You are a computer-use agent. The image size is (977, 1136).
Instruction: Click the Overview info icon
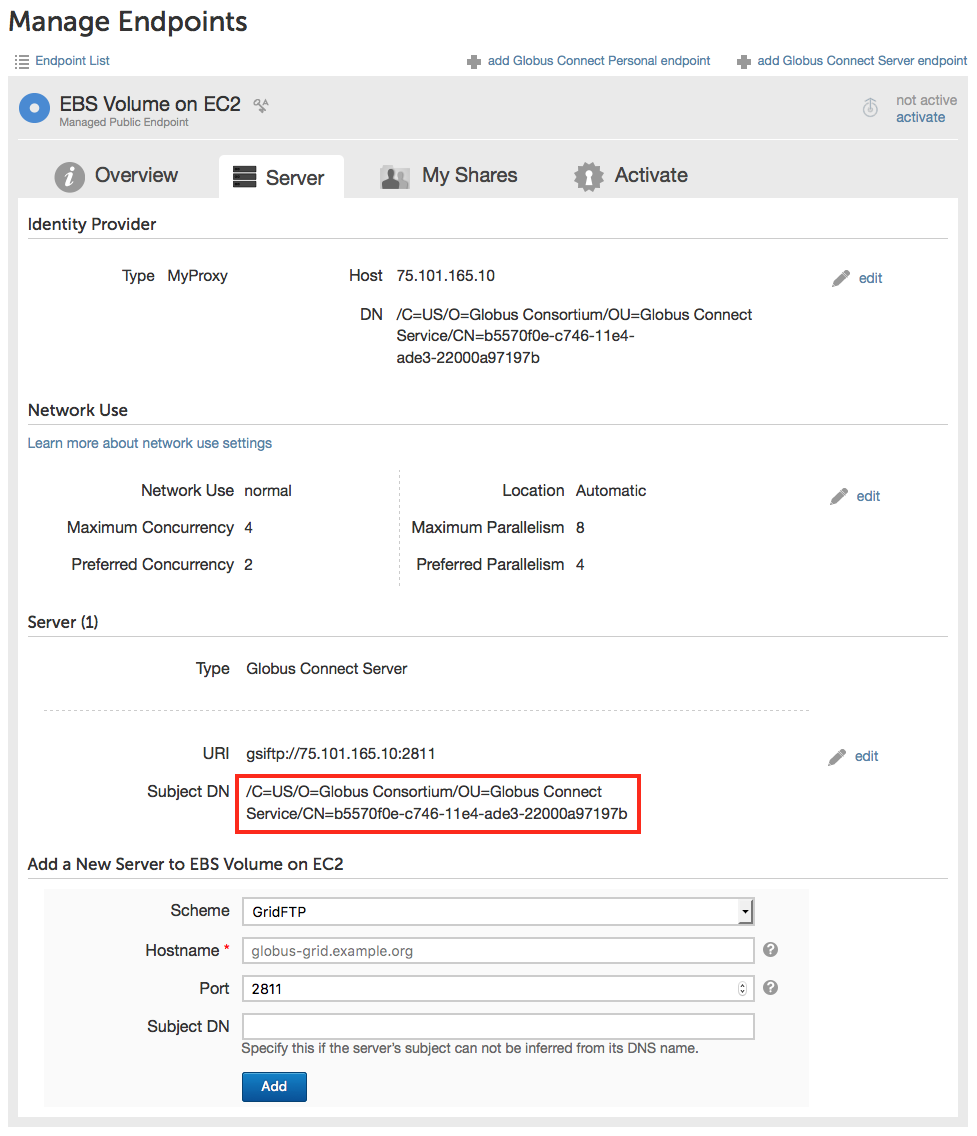[70, 177]
